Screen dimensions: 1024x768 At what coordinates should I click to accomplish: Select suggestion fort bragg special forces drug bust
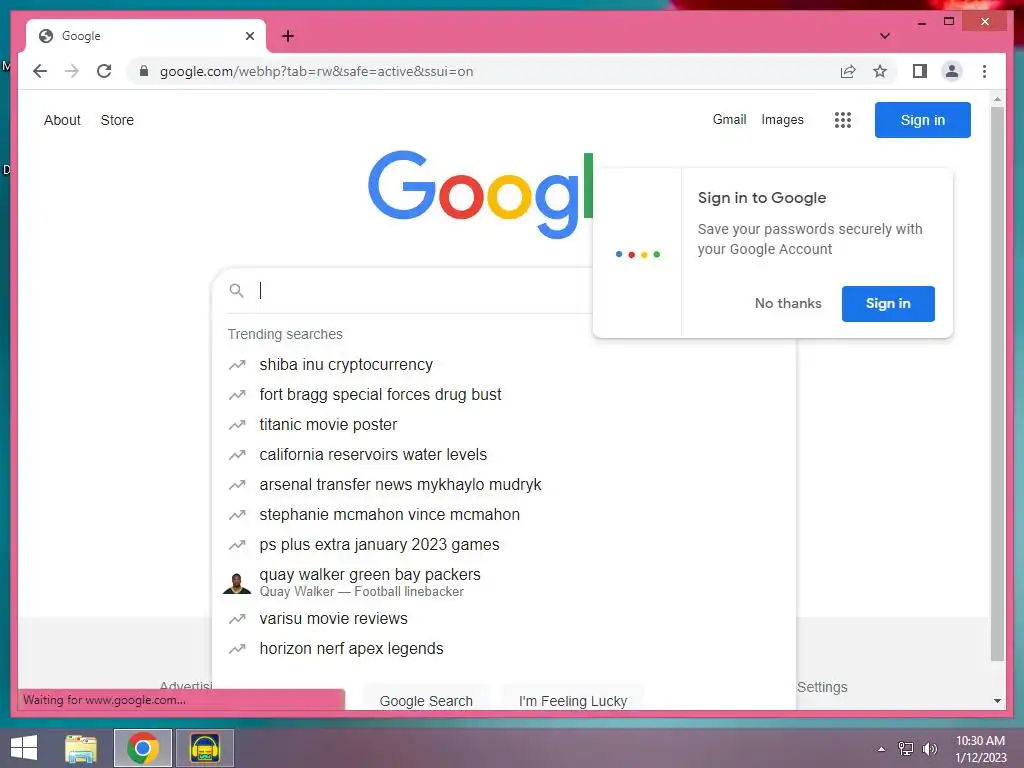504,394
